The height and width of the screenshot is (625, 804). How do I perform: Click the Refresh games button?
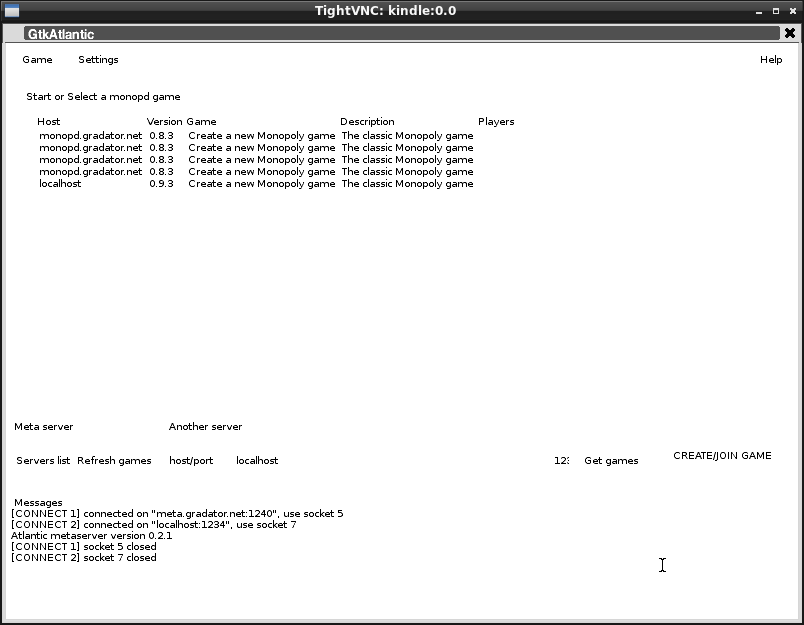click(114, 460)
